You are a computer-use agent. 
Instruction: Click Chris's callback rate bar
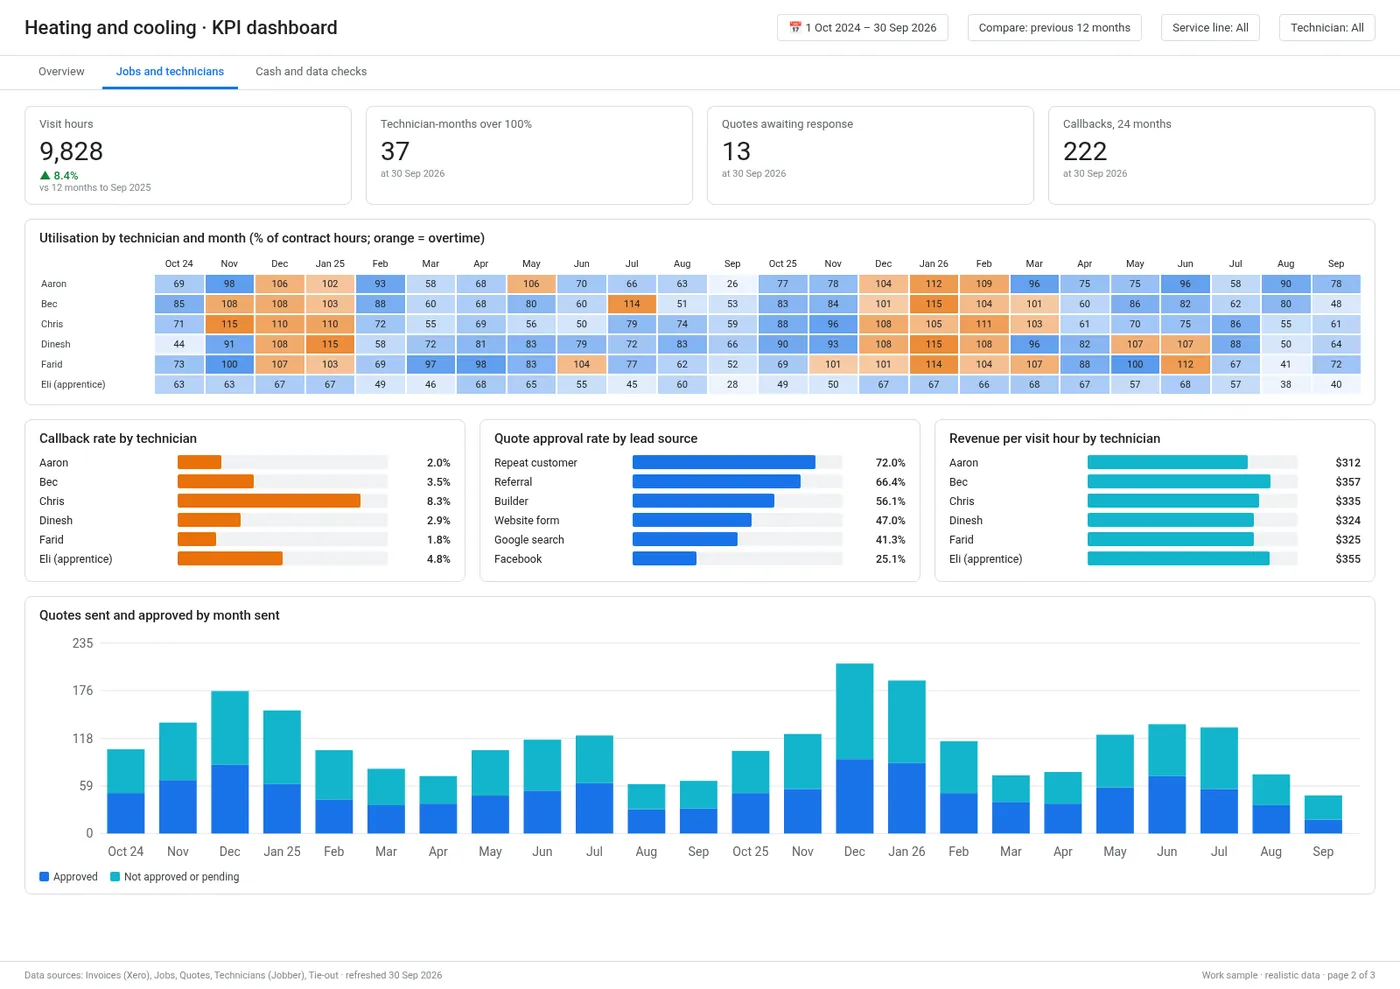click(269, 501)
